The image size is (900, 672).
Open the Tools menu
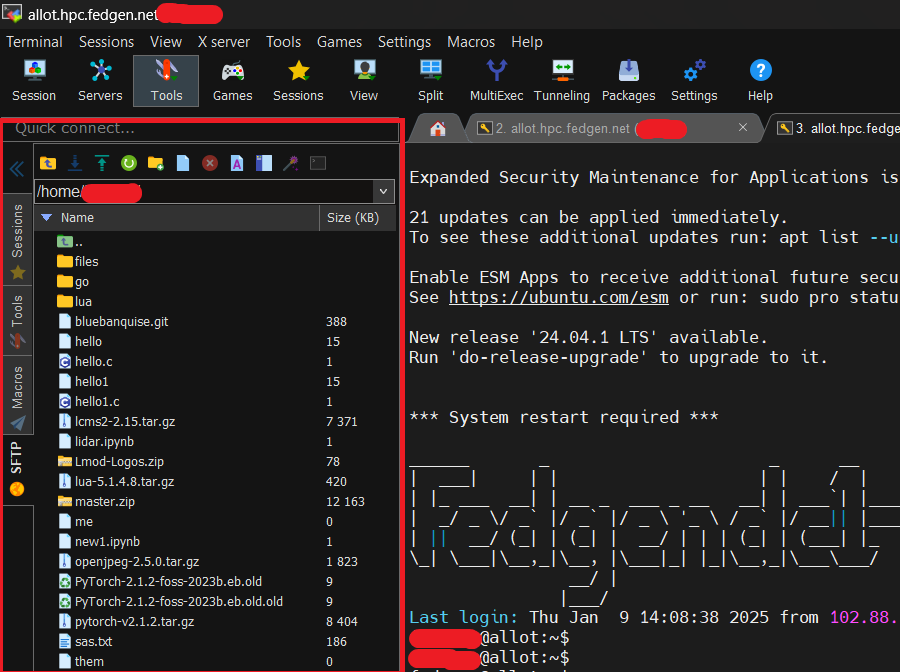pyautogui.click(x=284, y=42)
